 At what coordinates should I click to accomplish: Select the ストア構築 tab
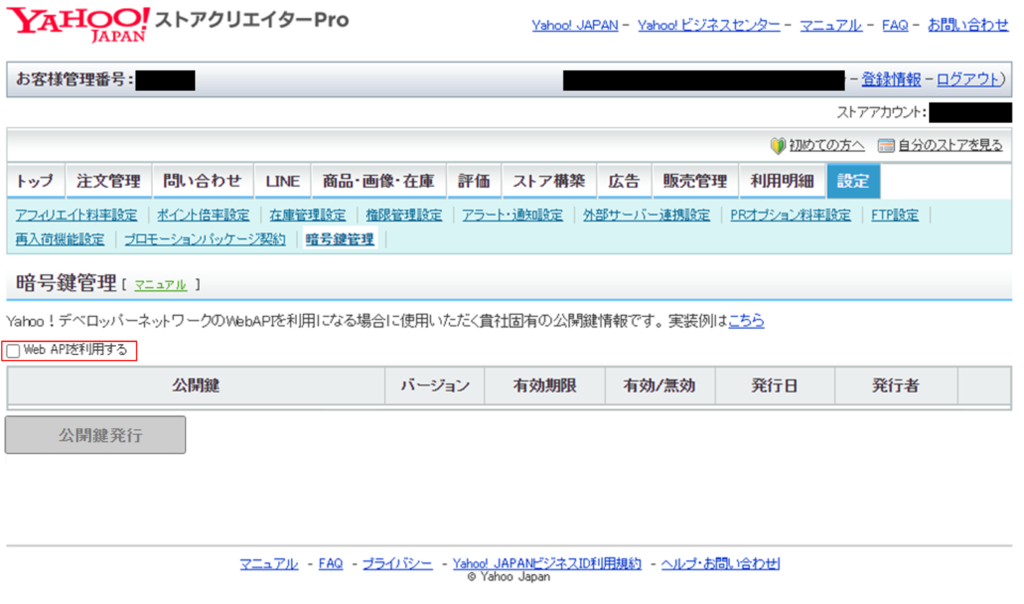click(548, 181)
